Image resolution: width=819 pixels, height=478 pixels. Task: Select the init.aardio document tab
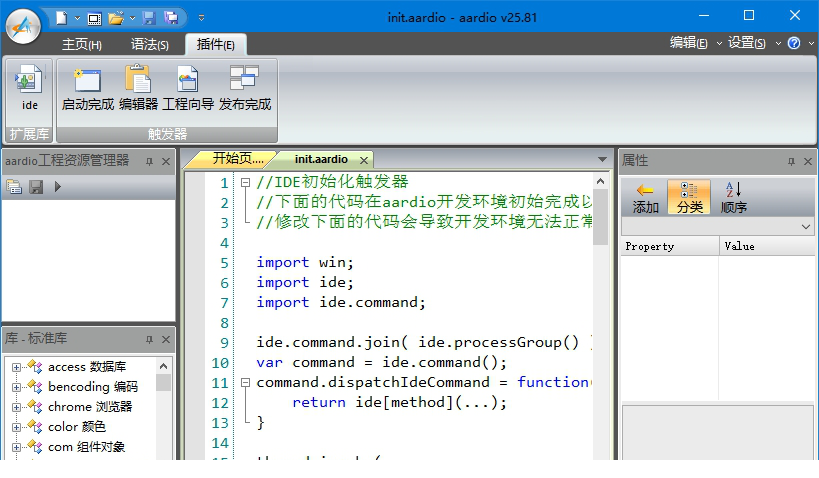(x=321, y=159)
